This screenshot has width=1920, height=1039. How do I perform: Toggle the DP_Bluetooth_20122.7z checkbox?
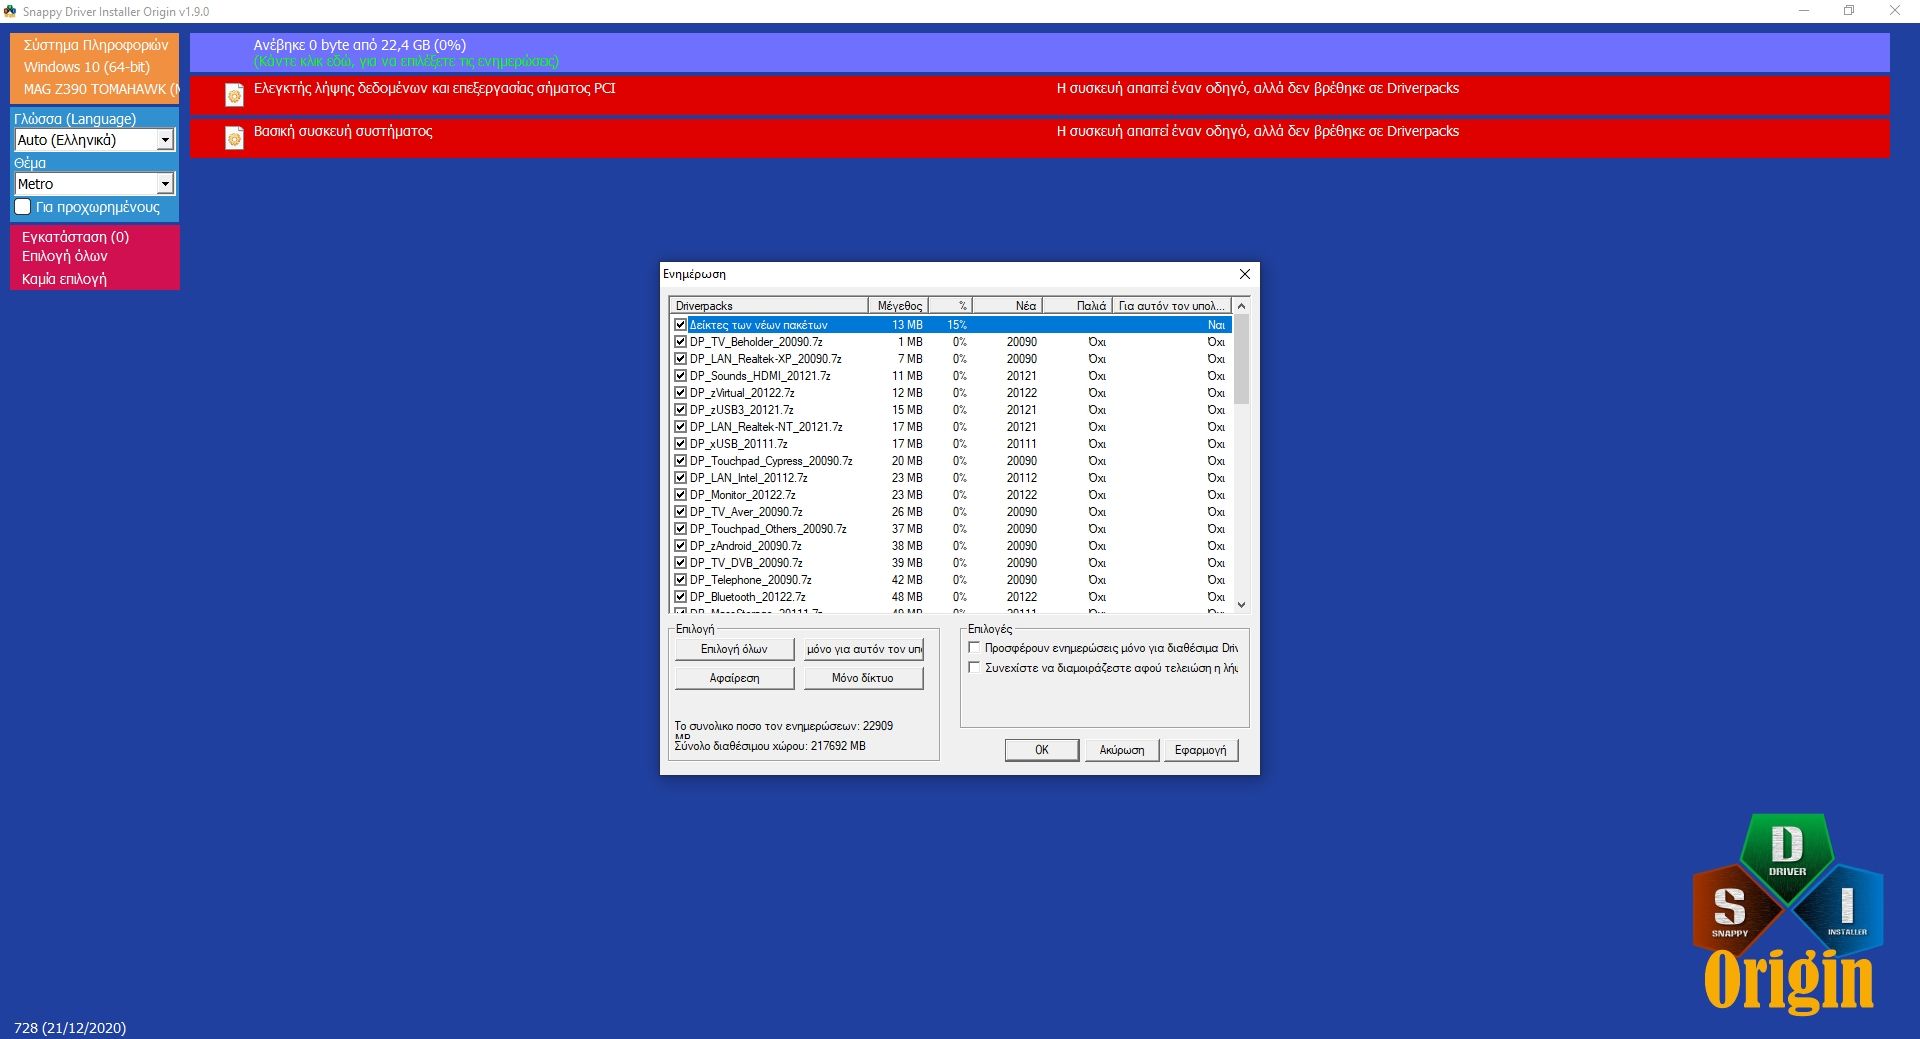point(680,597)
